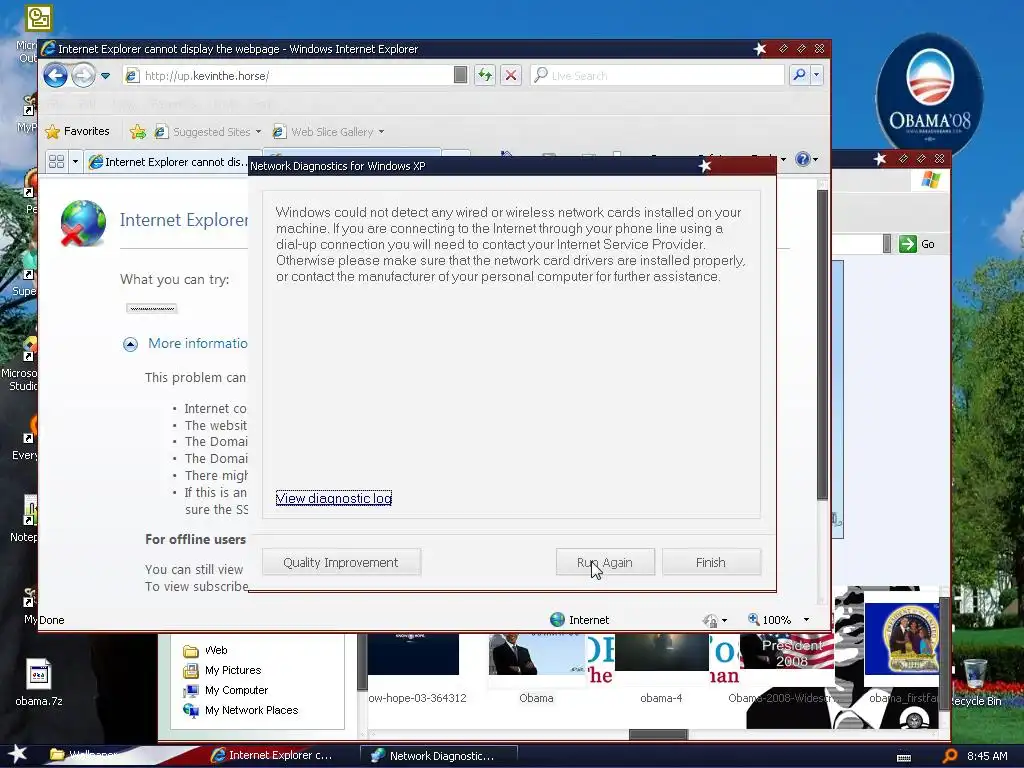Click the star Start button on taskbar
1024x768 pixels.
click(17, 754)
